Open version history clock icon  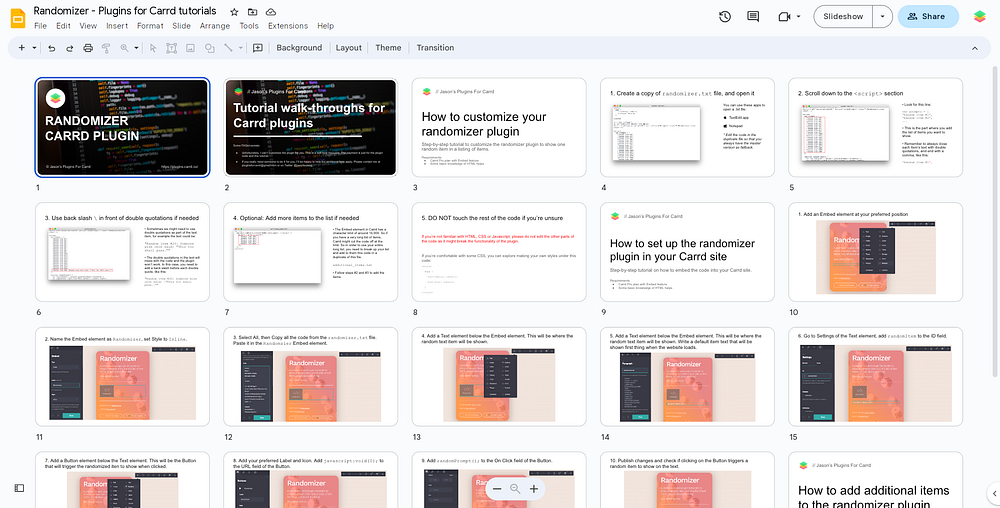click(724, 17)
